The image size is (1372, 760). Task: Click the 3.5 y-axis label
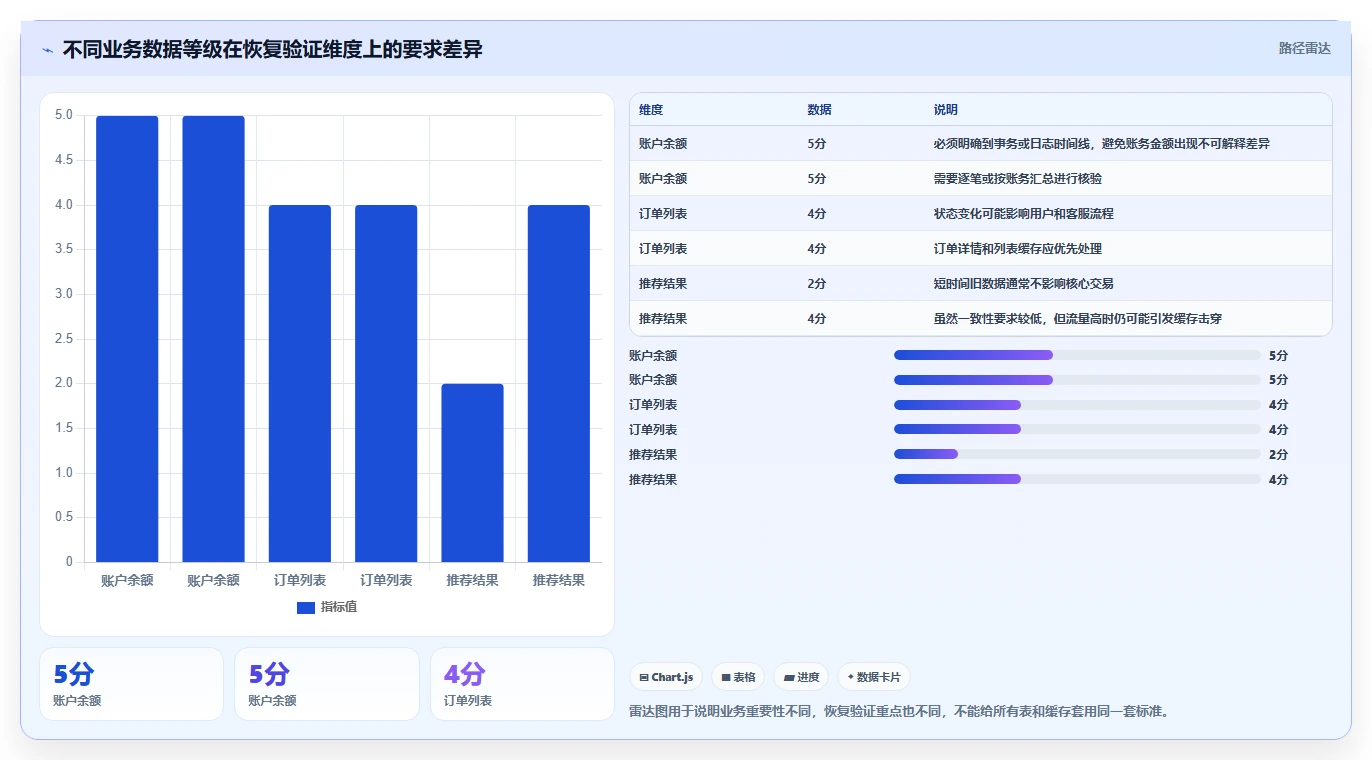64,249
